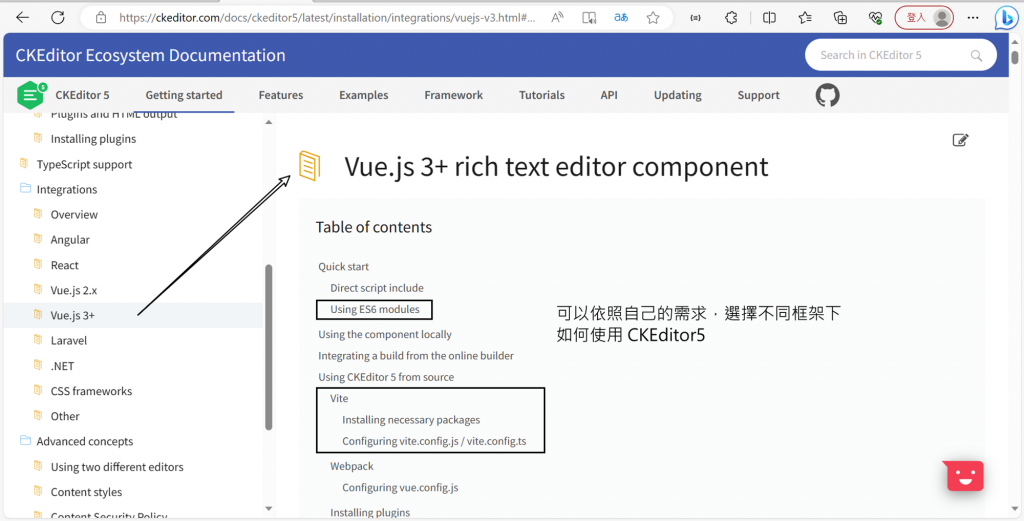Click the CKEditor 5 green logo
The width and height of the screenshot is (1024, 521).
coord(31,95)
